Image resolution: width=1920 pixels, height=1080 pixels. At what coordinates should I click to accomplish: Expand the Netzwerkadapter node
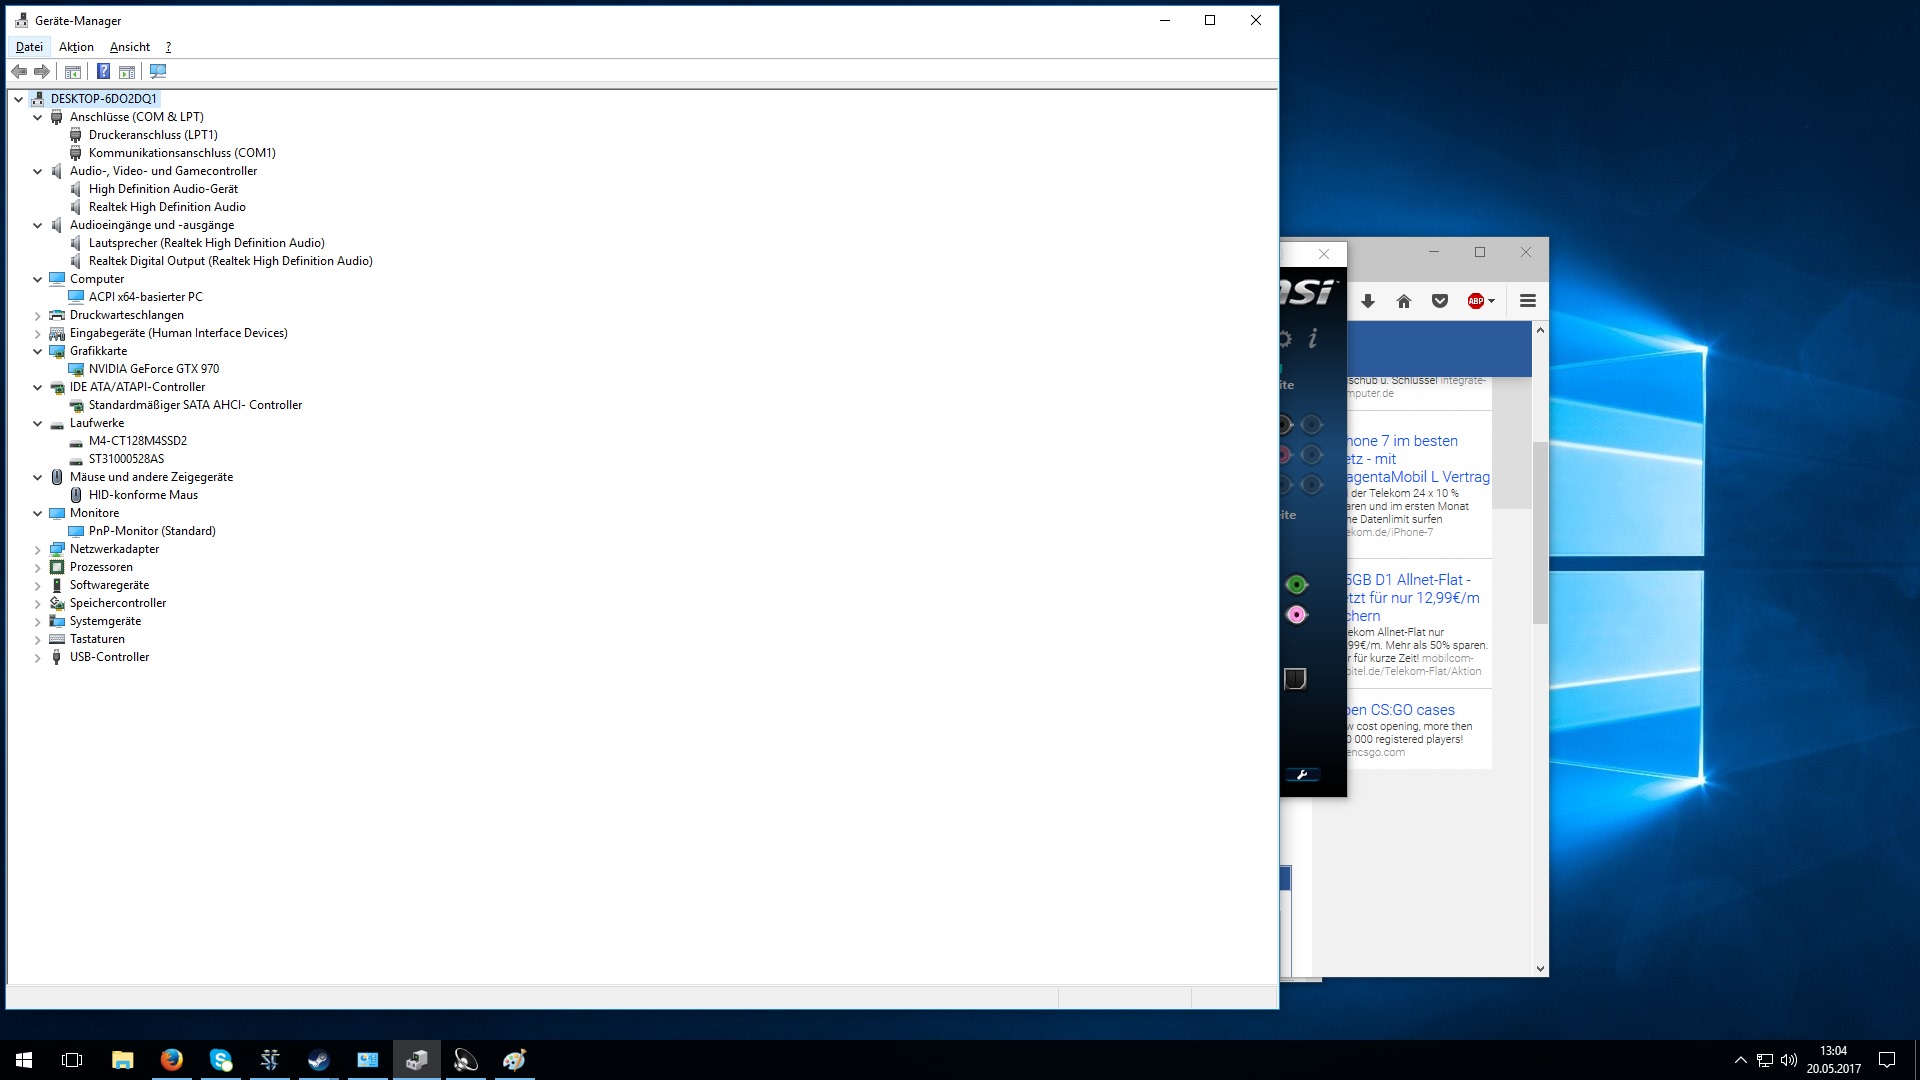(38, 550)
